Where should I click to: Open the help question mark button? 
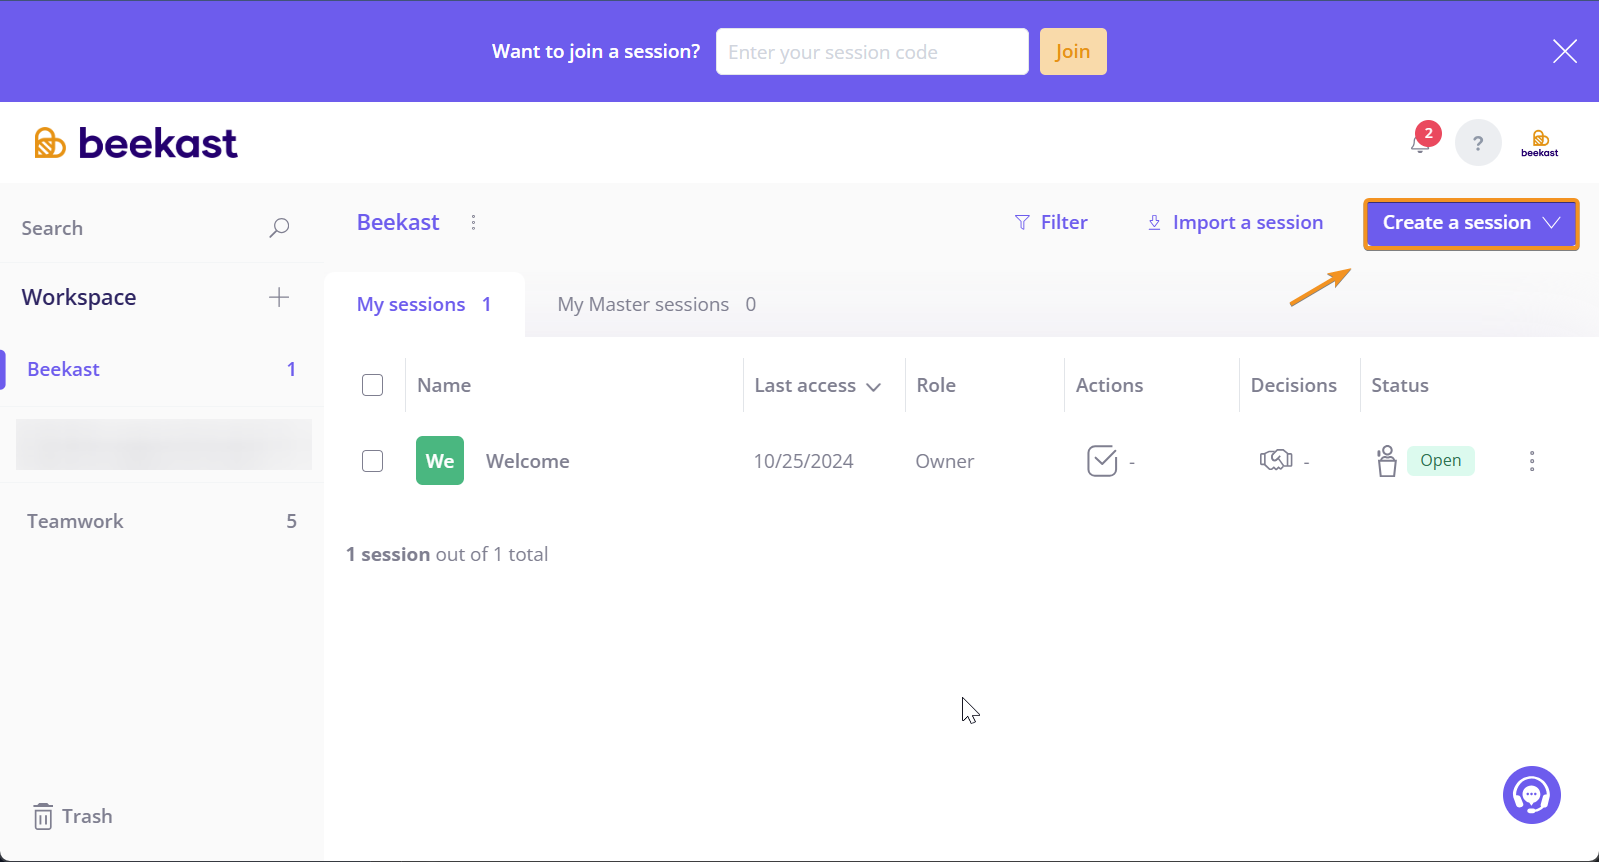(1478, 143)
